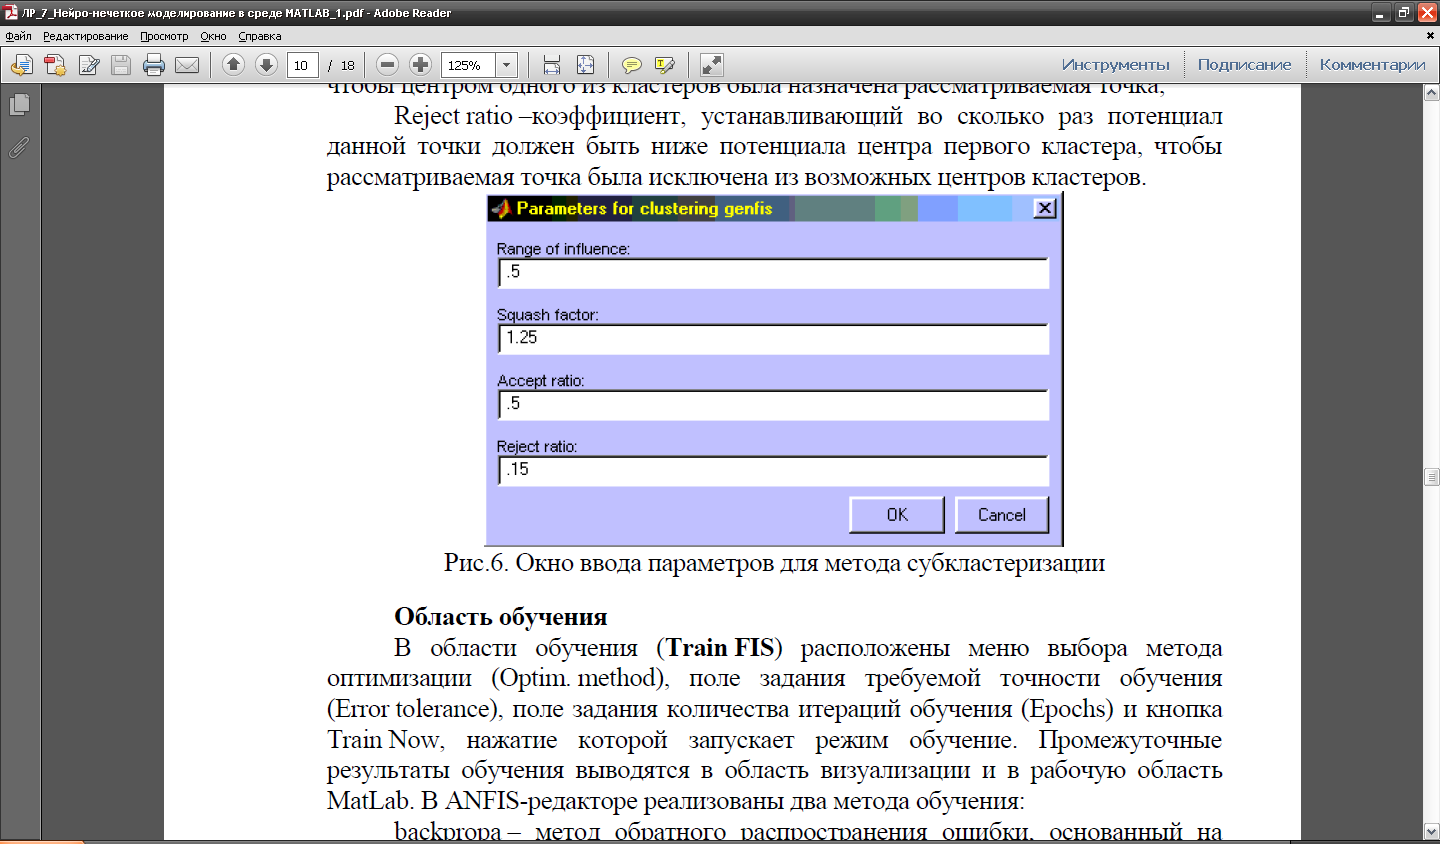Send the file by email envelope icon
The width and height of the screenshot is (1440, 844).
click(187, 65)
